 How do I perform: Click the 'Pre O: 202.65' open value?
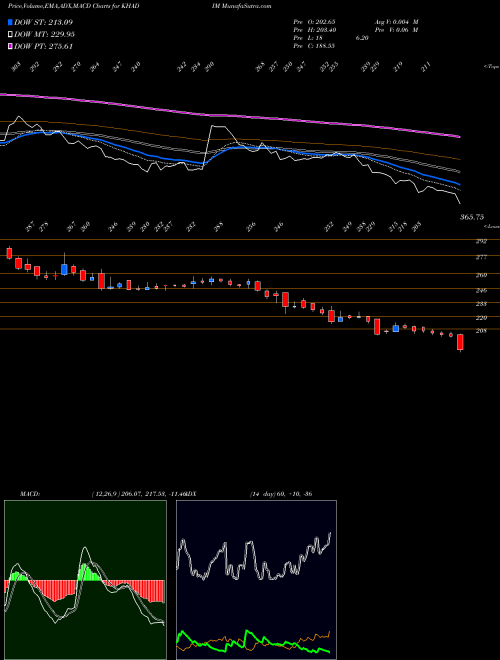click(x=314, y=22)
